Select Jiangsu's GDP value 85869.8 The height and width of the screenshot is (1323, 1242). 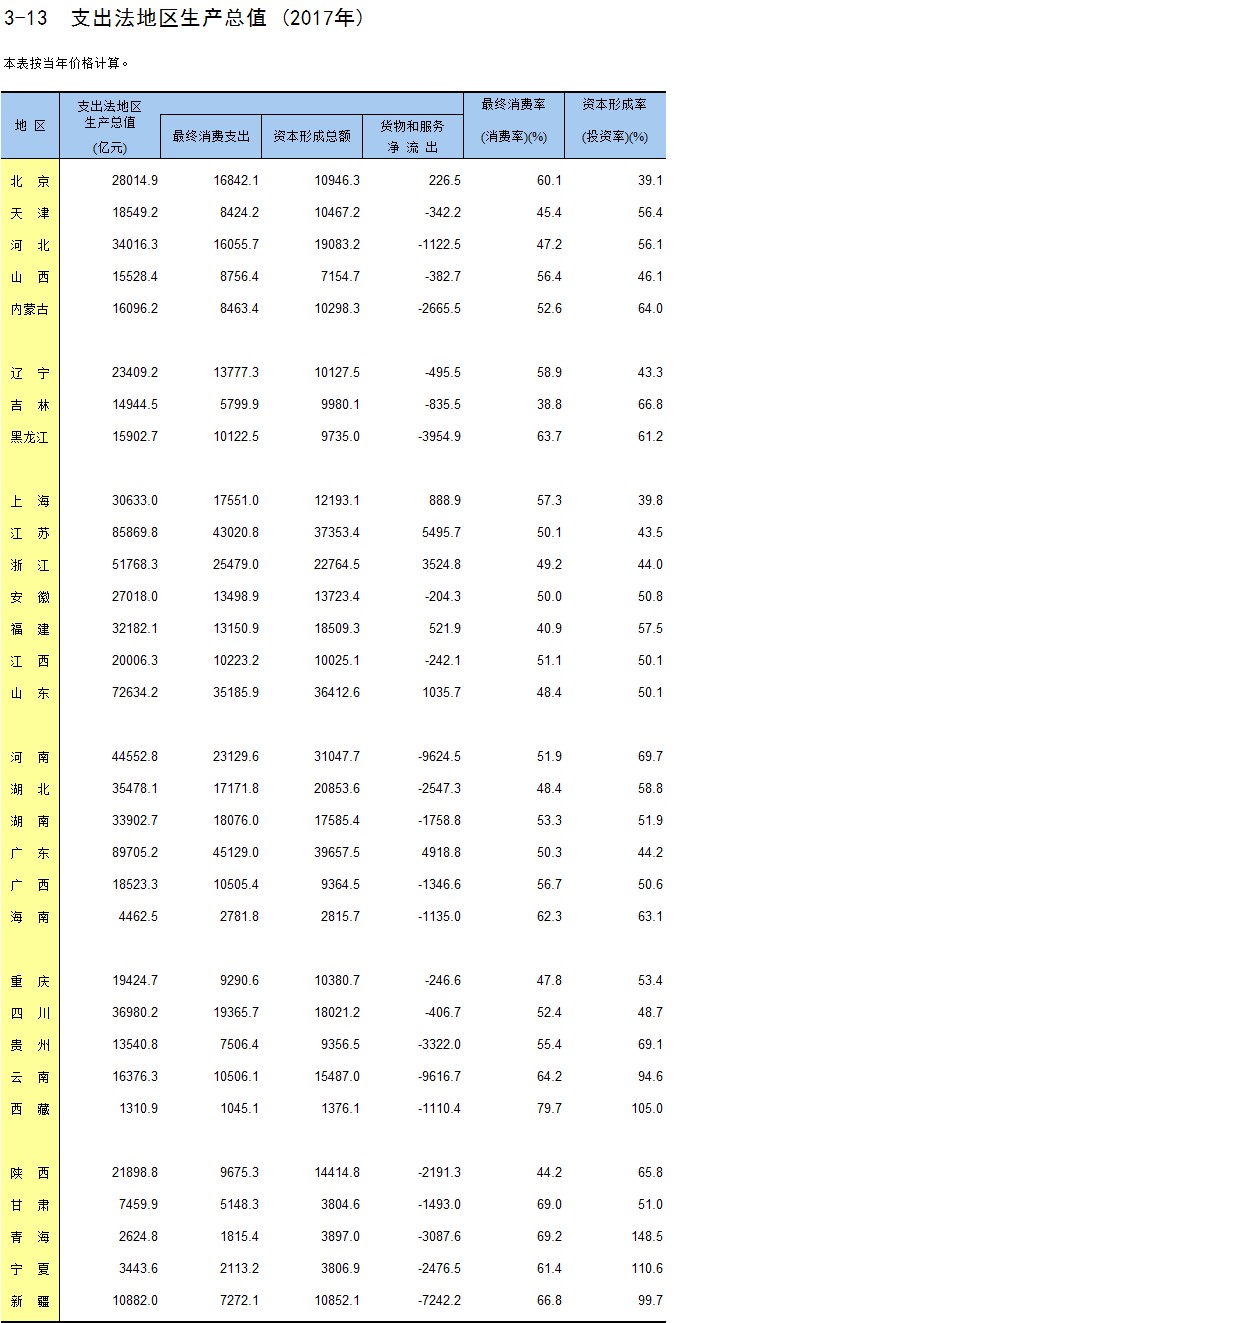pos(135,533)
